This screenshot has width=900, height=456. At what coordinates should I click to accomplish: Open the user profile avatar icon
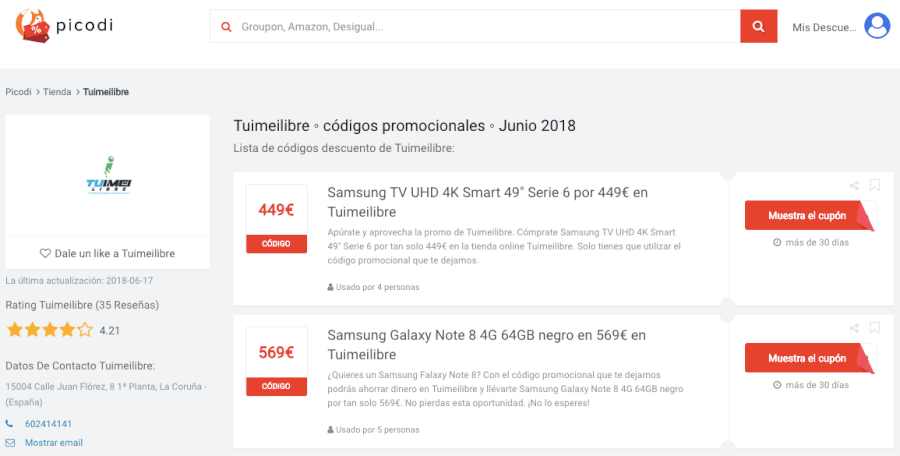[877, 26]
